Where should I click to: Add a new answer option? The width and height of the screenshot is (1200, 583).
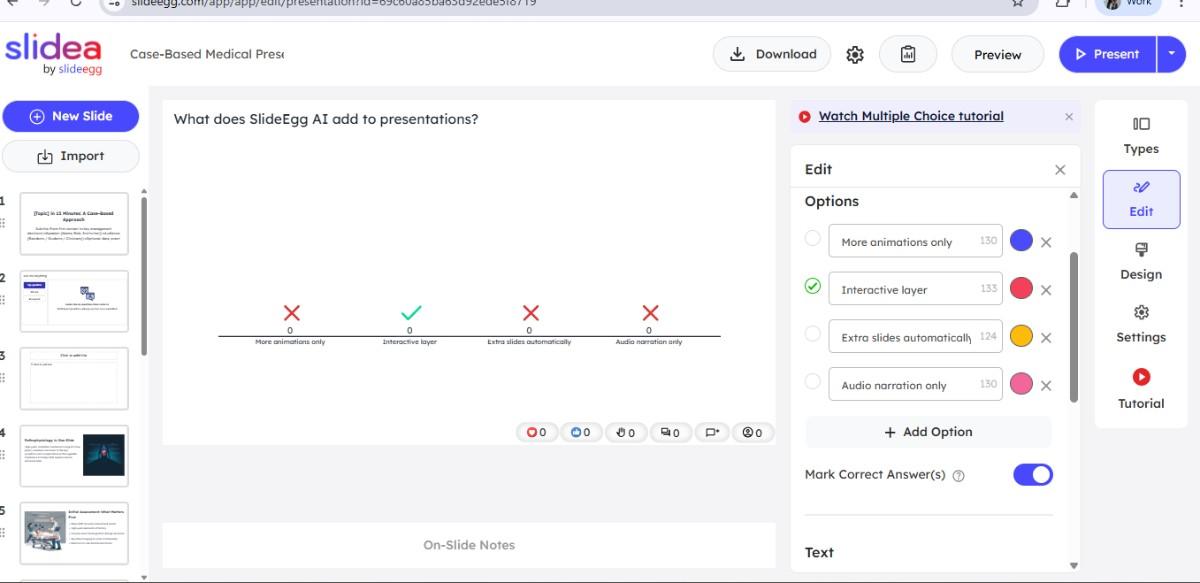click(928, 432)
